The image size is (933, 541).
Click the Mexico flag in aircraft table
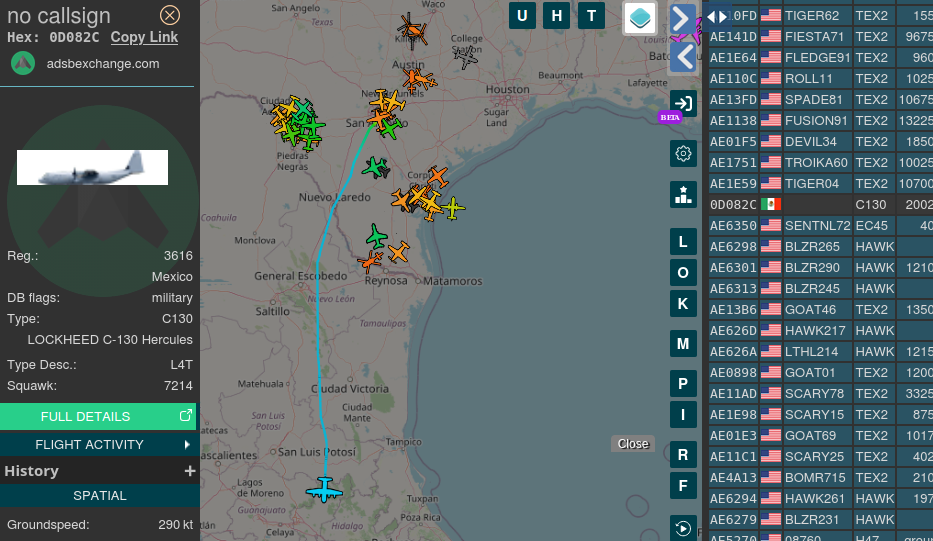[x=771, y=204]
